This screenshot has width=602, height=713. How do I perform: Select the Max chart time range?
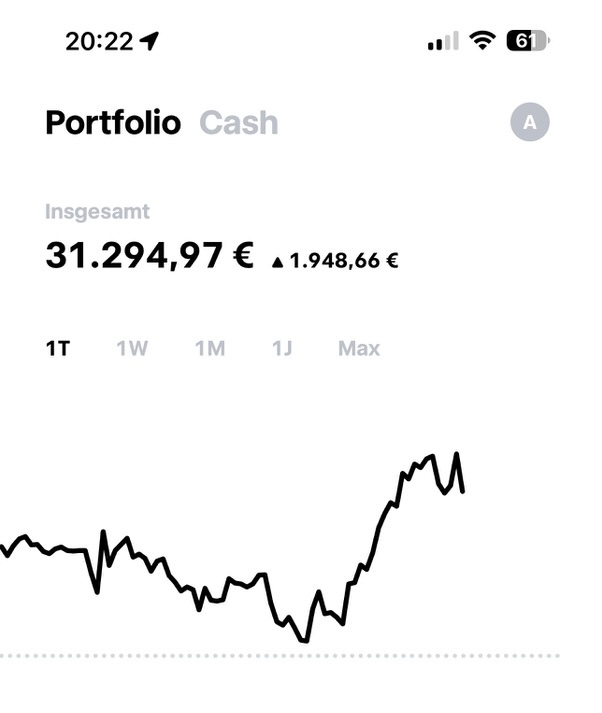point(359,349)
